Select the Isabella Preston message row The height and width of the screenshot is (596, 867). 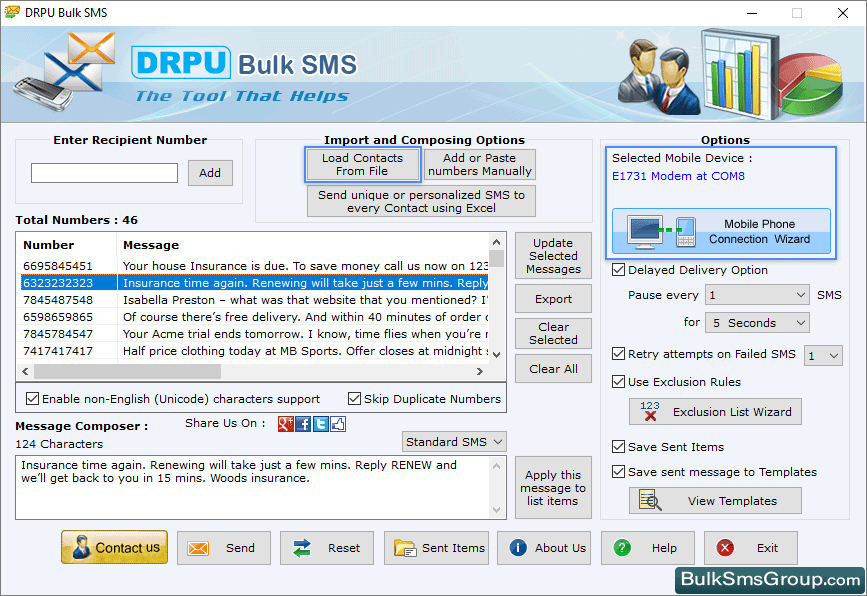tap(255, 300)
